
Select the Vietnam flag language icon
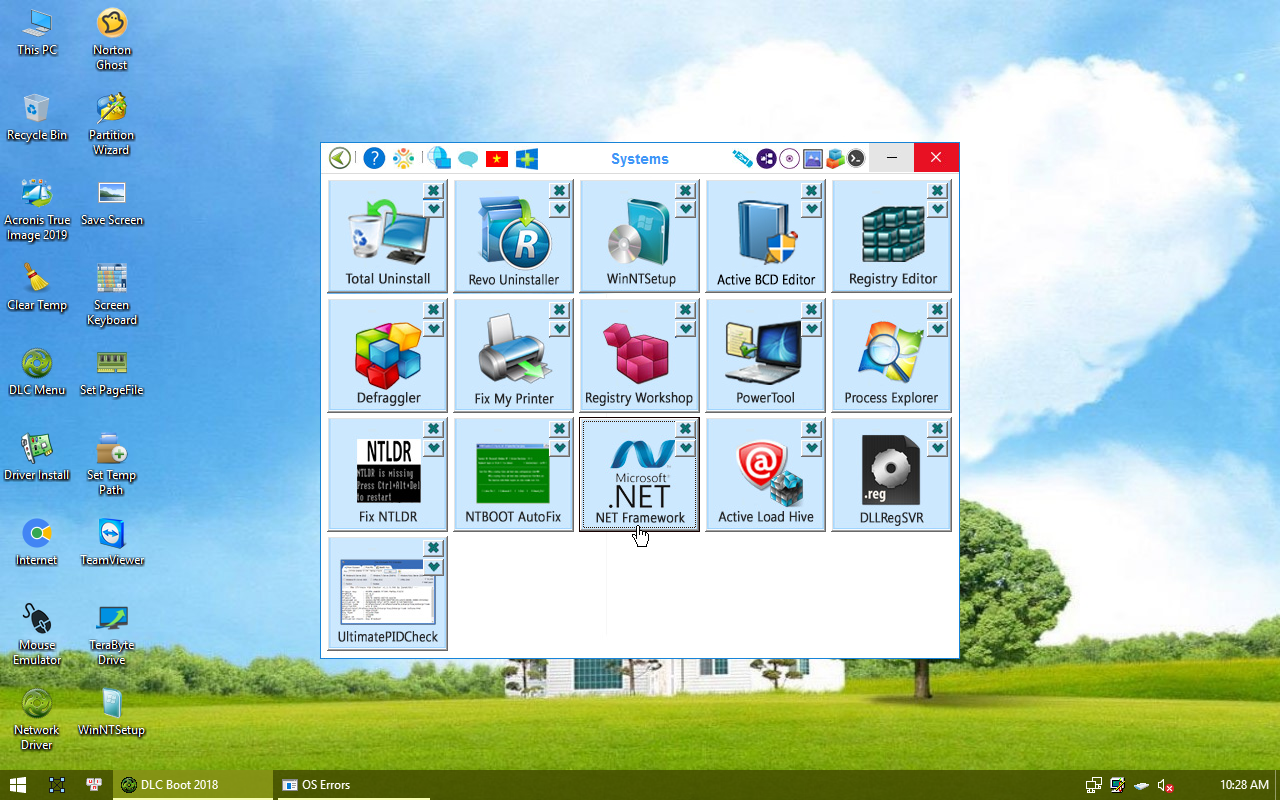[496, 158]
